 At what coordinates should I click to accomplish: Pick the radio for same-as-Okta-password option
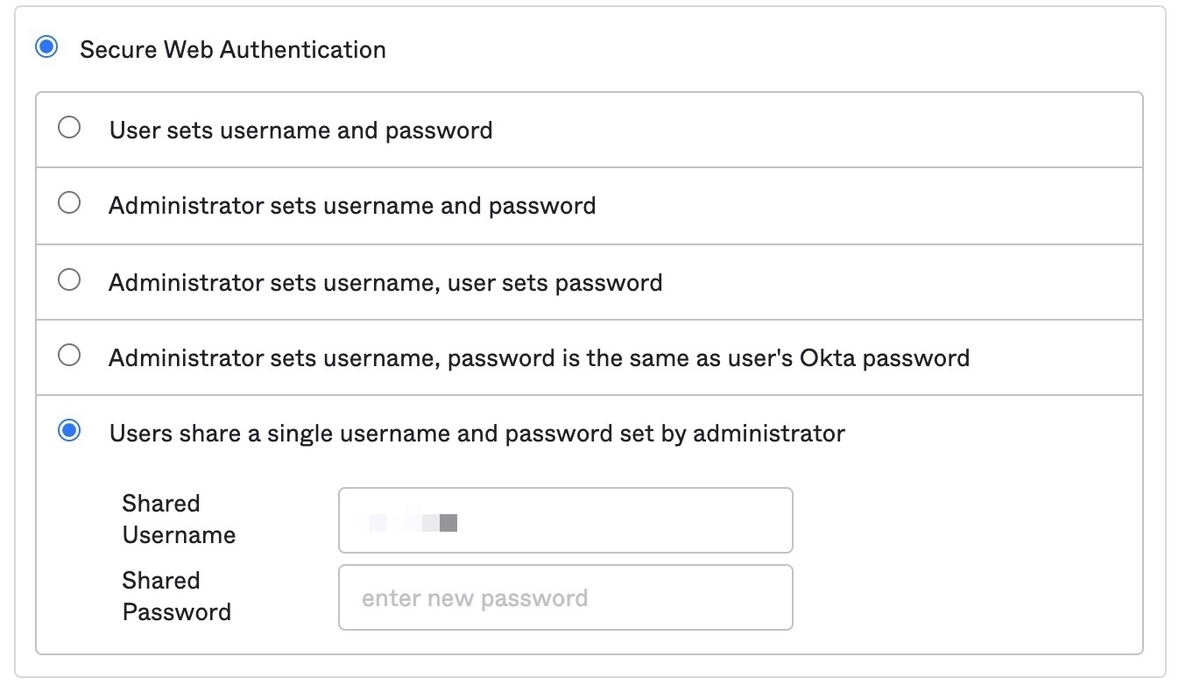click(69, 355)
